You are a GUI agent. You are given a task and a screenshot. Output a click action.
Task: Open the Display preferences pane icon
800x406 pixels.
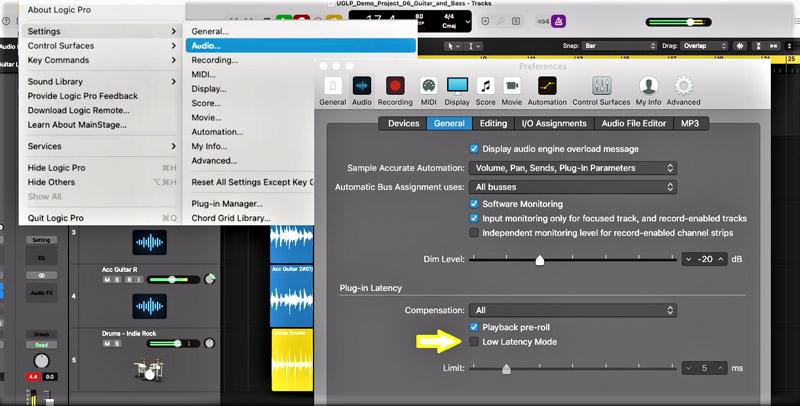pos(457,86)
